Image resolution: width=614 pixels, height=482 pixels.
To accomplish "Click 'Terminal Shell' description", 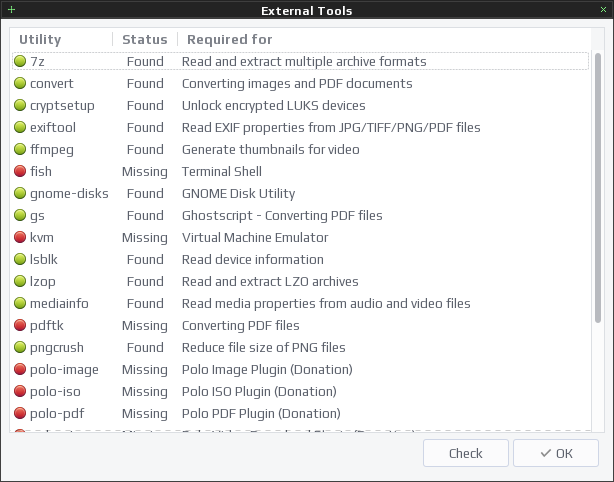I will pos(222,171).
